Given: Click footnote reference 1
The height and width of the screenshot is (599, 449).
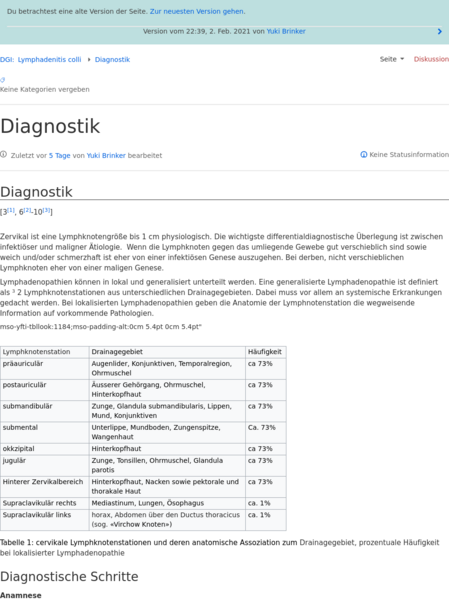Looking at the screenshot, I should click(11, 210).
